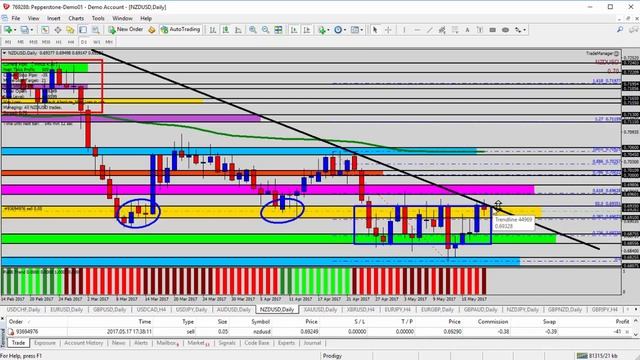The width and height of the screenshot is (640, 360).
Task: Expand the Indicators dropdown arrow
Action: pyautogui.click(x=329, y=30)
